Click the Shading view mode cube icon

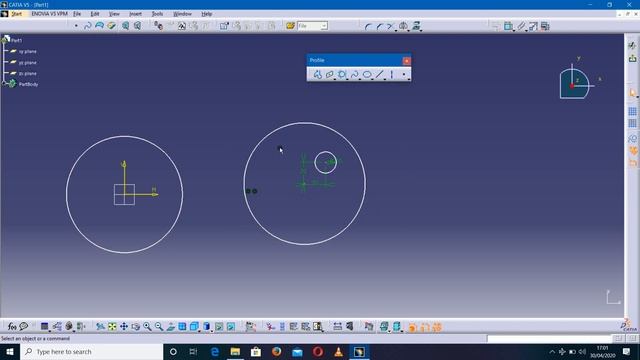tap(207, 327)
